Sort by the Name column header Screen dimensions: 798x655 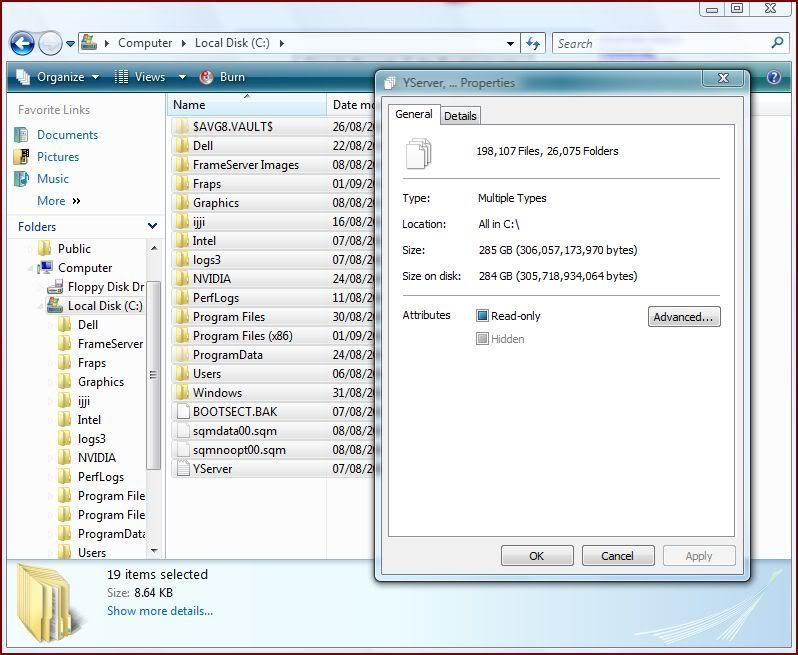pos(247,105)
